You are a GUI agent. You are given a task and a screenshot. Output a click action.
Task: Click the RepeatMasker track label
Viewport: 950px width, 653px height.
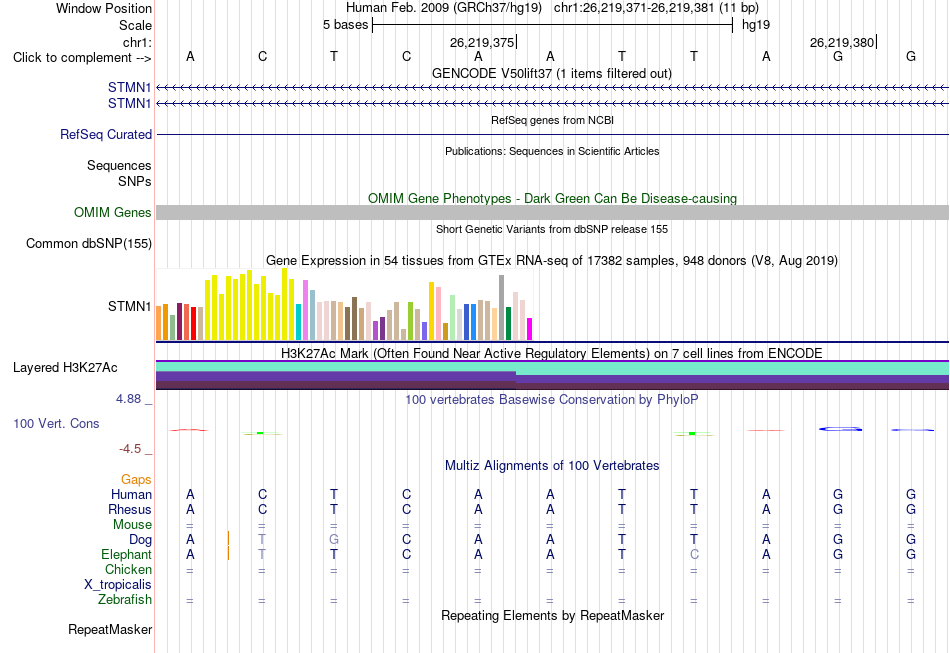pos(110,629)
